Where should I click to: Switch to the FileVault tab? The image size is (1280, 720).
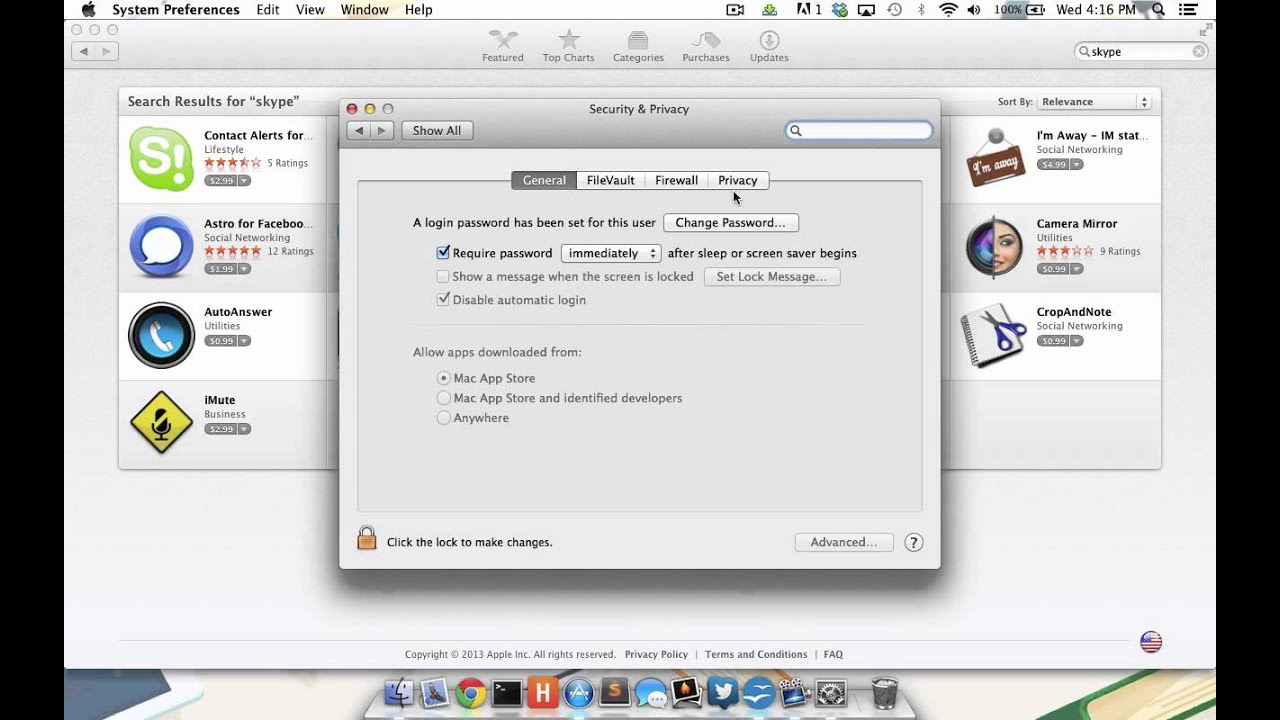[611, 180]
